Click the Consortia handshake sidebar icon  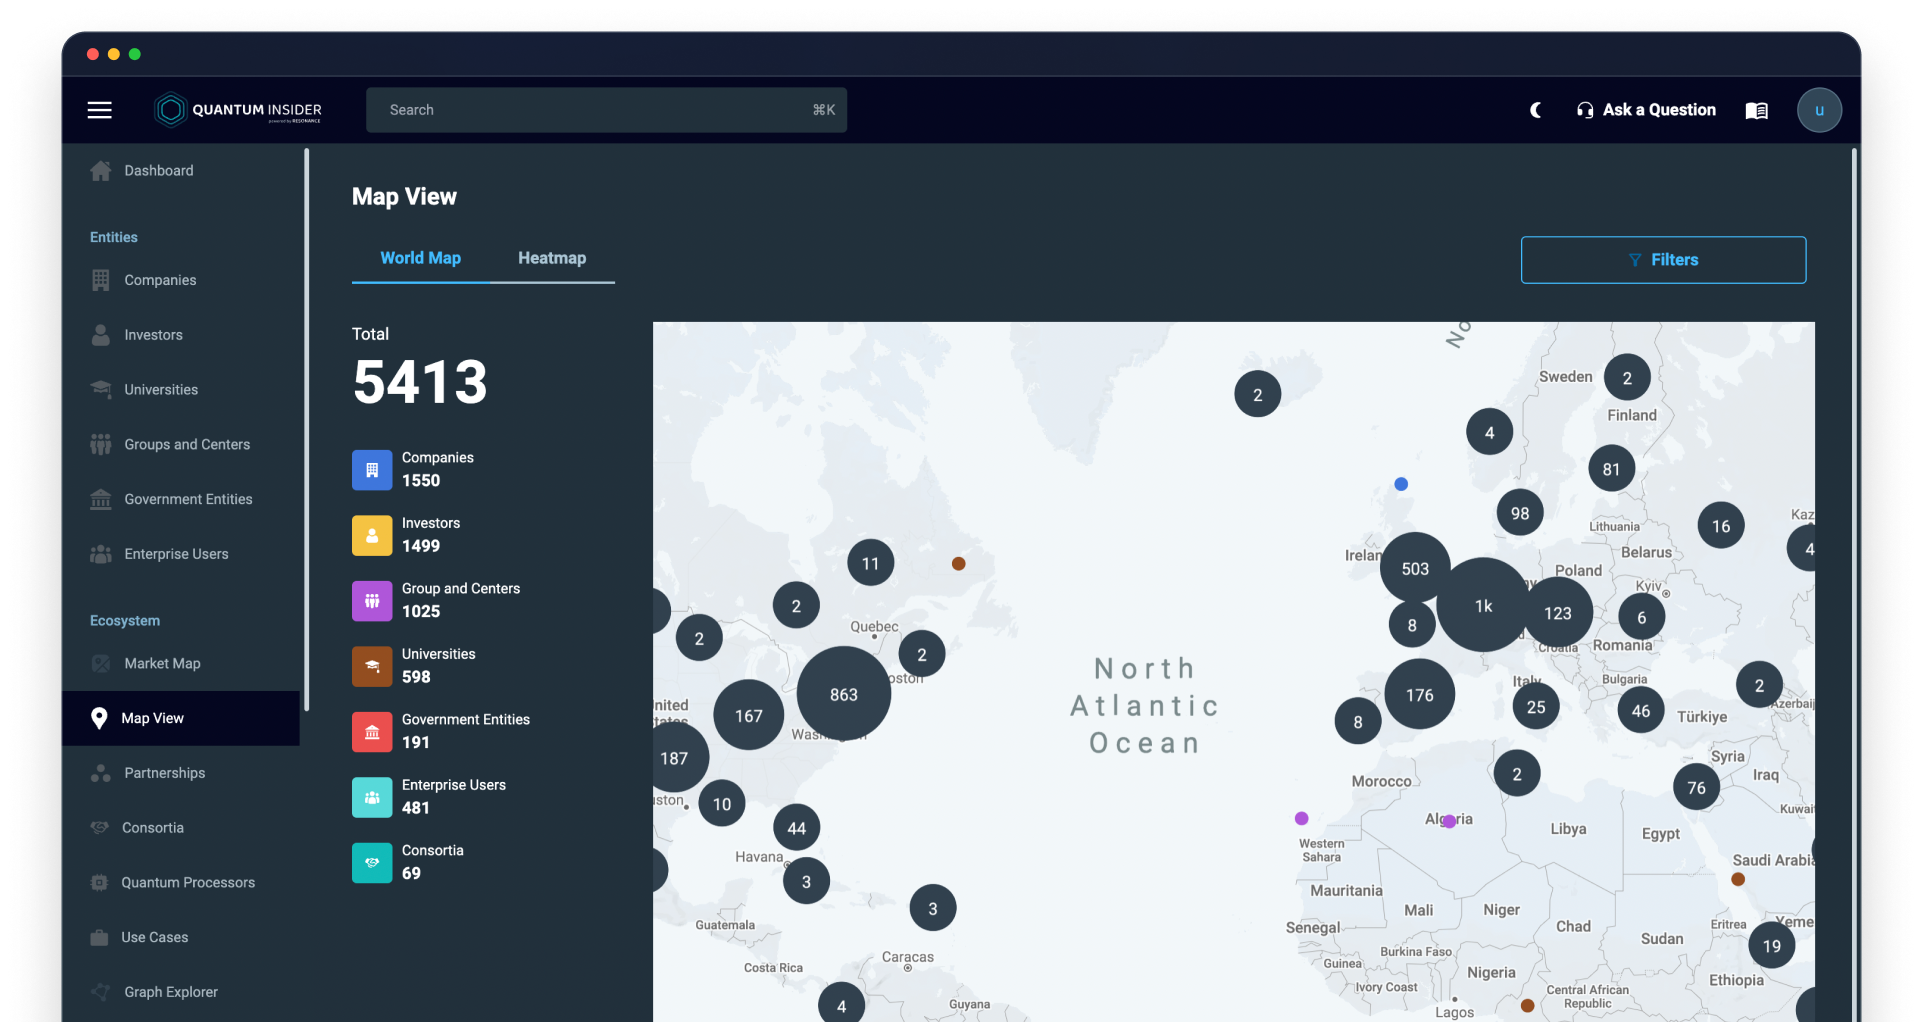(99, 827)
